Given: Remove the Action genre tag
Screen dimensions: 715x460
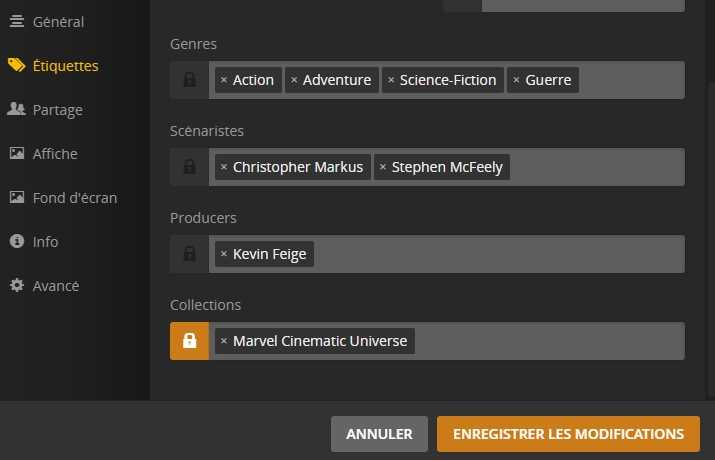Looking at the screenshot, I should tap(223, 80).
